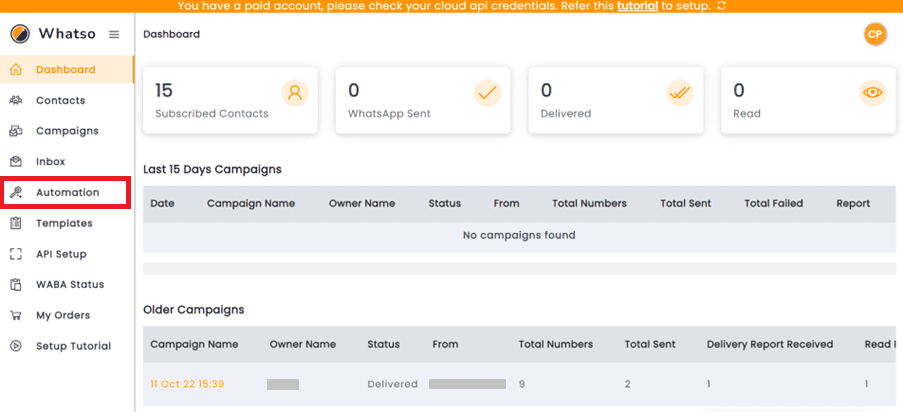The image size is (903, 412).
Task: Click the Contacts people icon
Action: click(x=16, y=100)
